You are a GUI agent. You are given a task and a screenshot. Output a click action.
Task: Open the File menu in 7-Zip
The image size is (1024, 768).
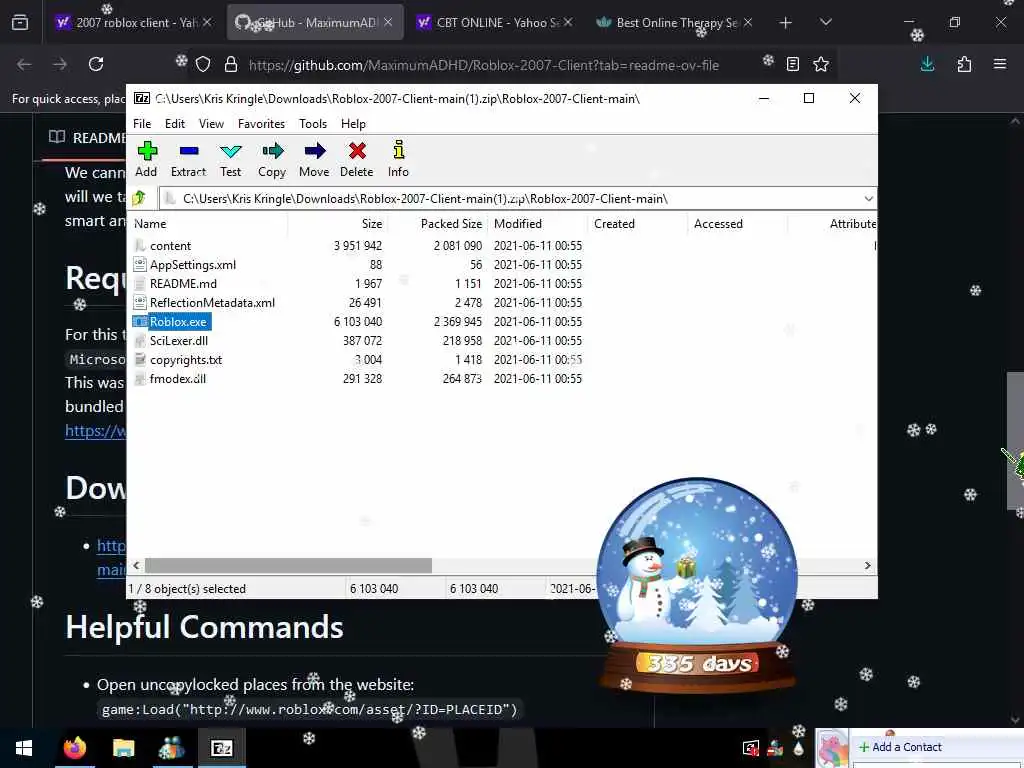142,123
